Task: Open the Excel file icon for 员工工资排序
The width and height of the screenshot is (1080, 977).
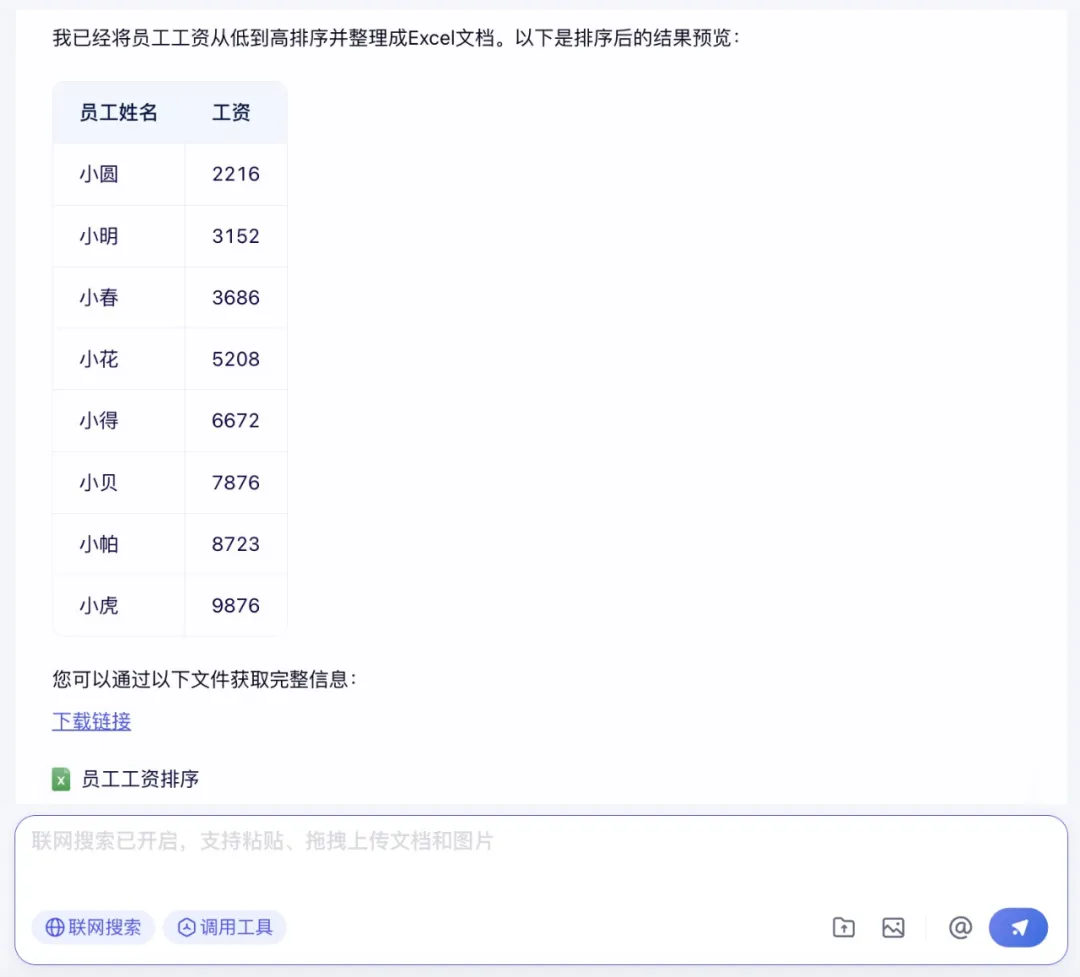Action: click(61, 779)
